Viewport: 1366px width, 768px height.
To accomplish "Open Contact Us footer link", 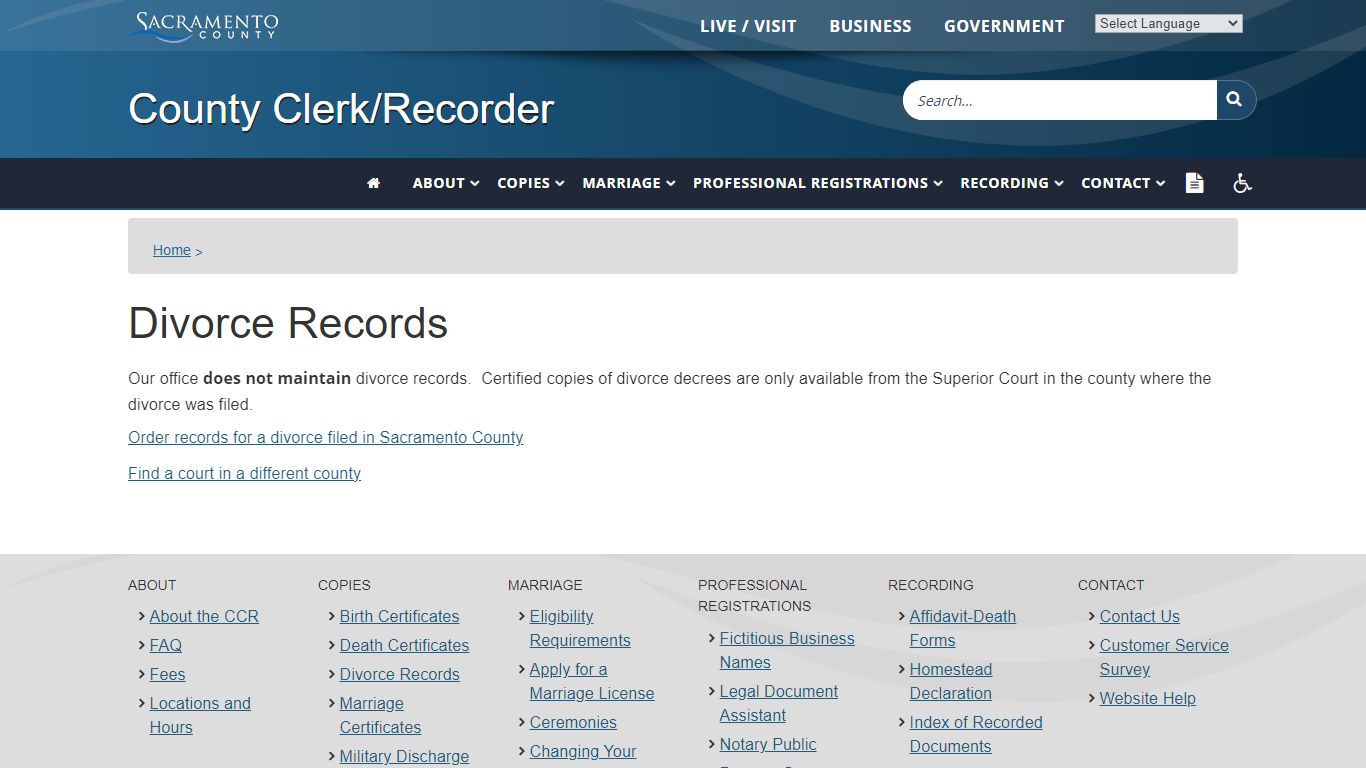I will point(1139,616).
